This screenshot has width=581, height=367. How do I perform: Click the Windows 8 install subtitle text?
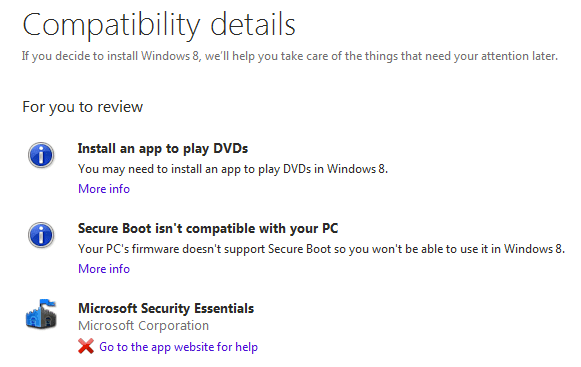[x=290, y=56]
